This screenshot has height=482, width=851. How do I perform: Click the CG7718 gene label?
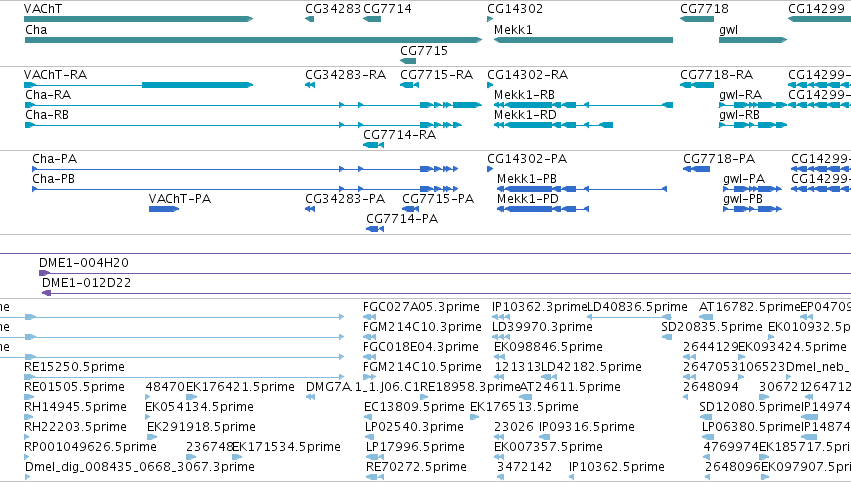point(704,9)
